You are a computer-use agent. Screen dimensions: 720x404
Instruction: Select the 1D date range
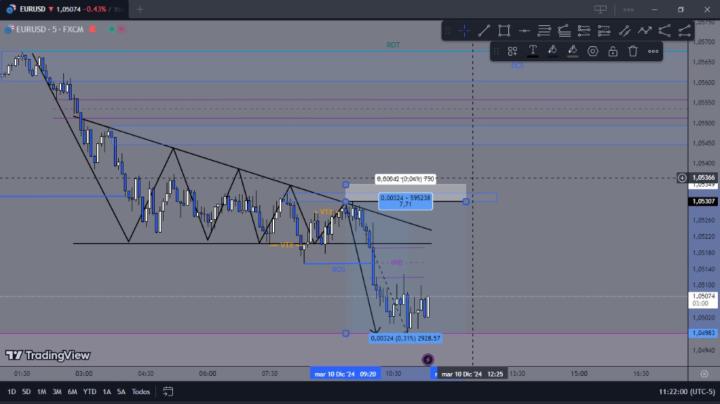[11, 392]
